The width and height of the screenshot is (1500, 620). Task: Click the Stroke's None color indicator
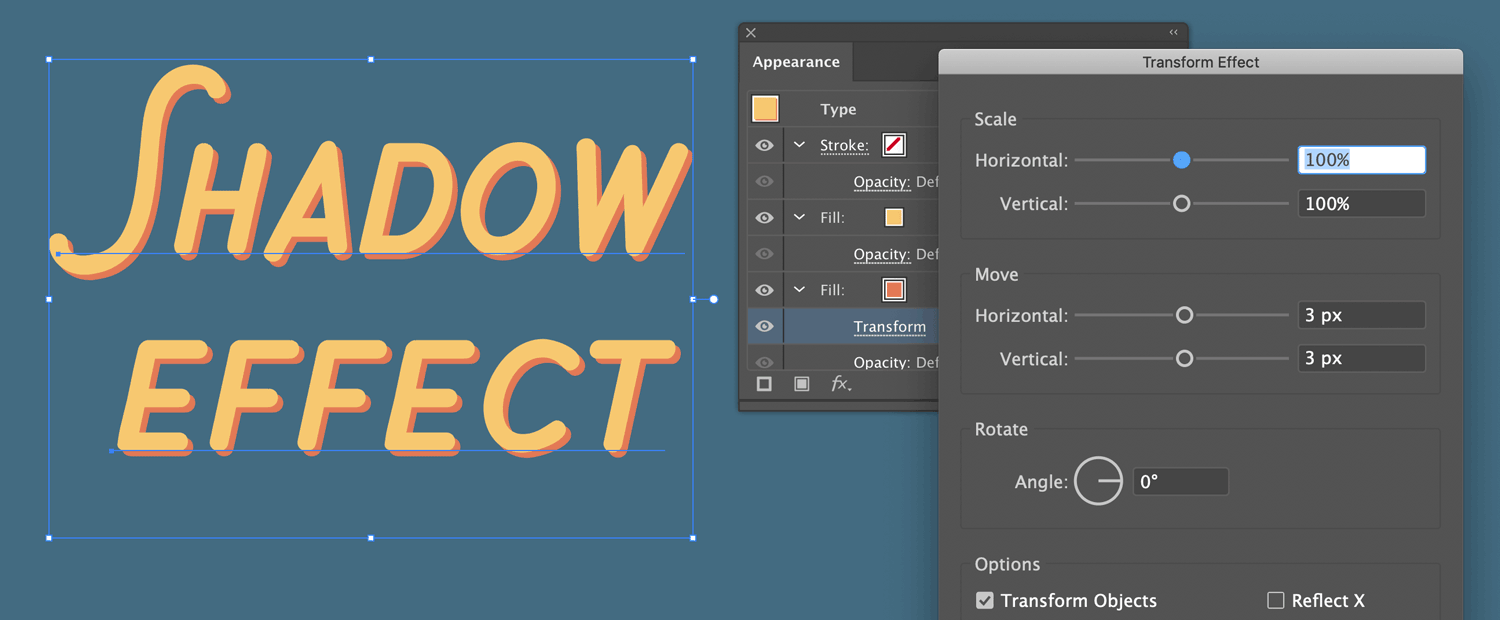point(893,144)
